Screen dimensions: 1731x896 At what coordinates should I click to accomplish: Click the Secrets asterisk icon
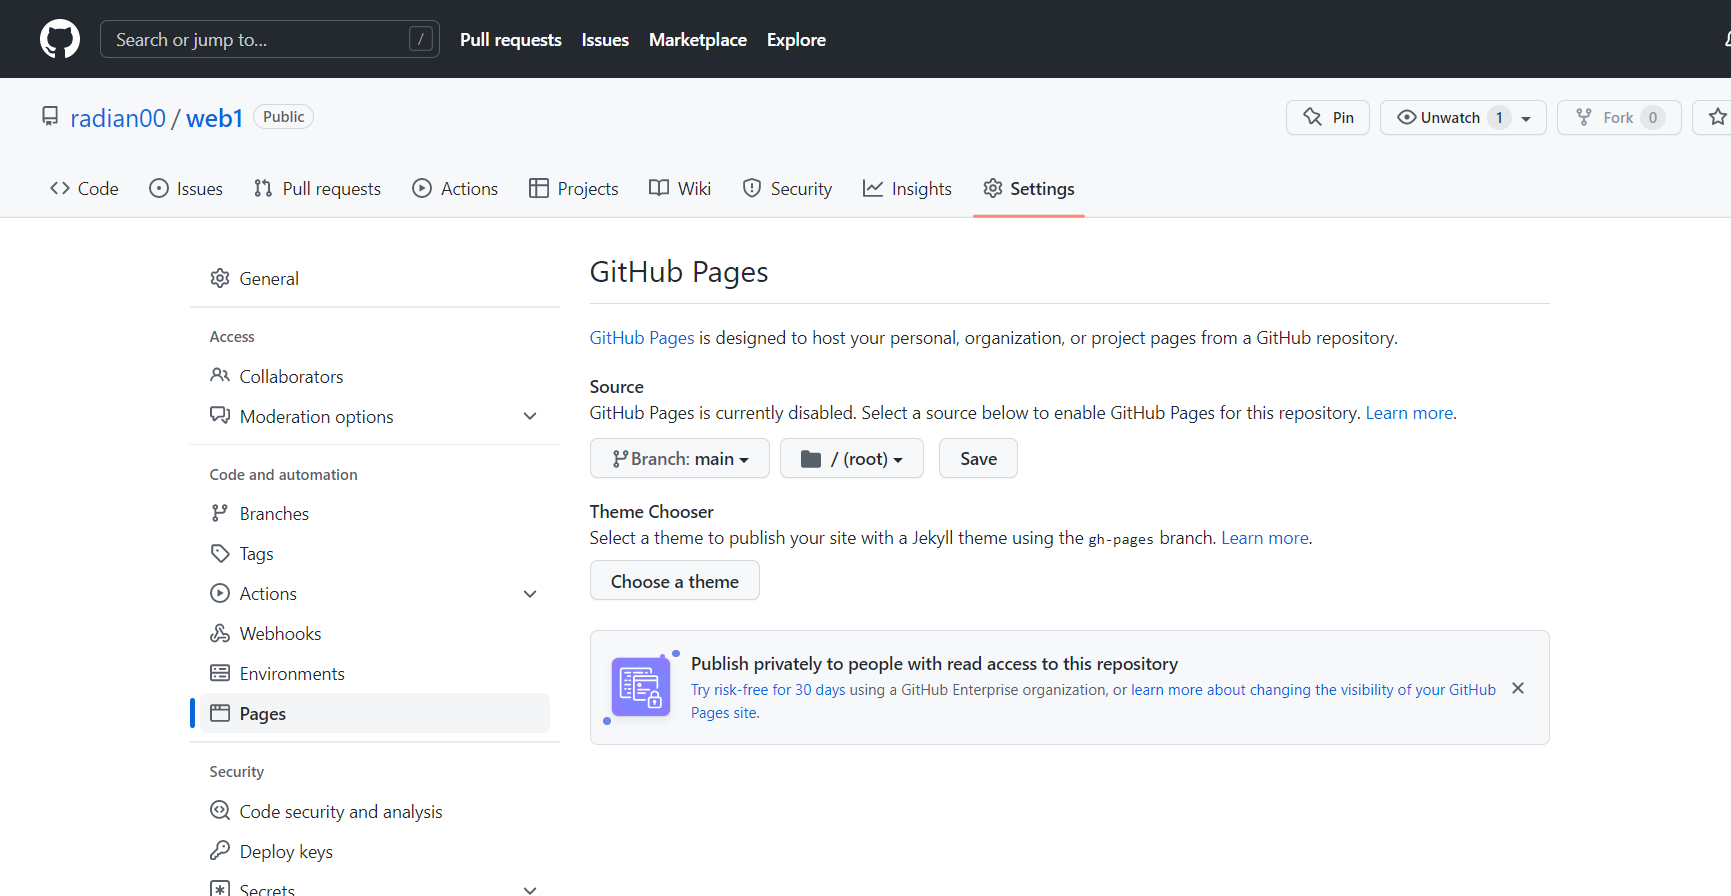(x=220, y=888)
